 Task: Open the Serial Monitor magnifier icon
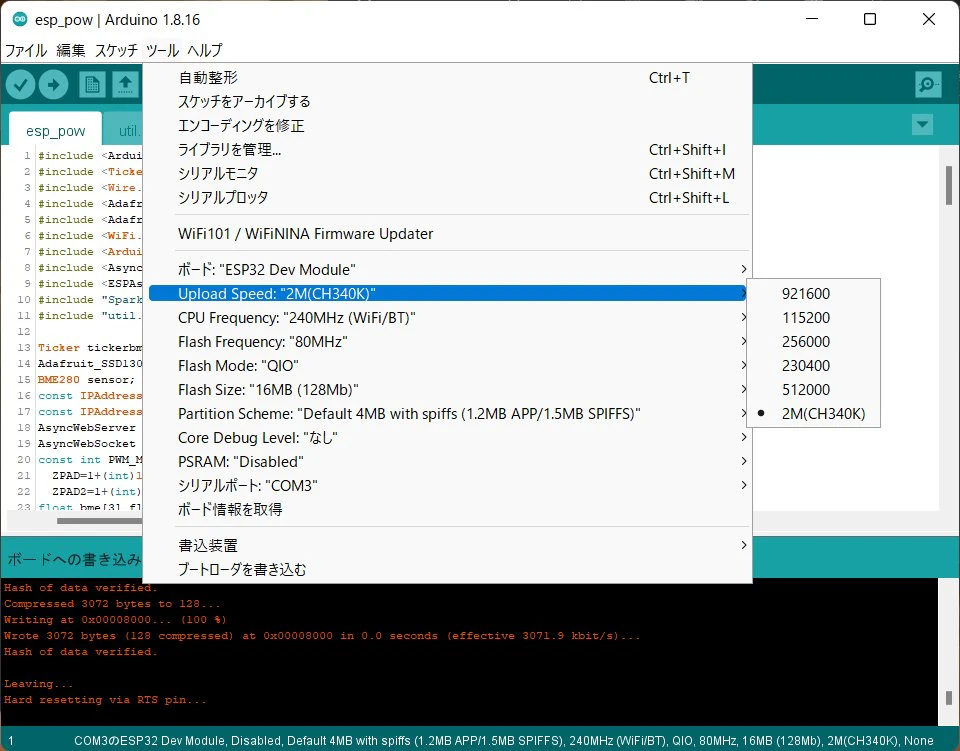click(928, 84)
